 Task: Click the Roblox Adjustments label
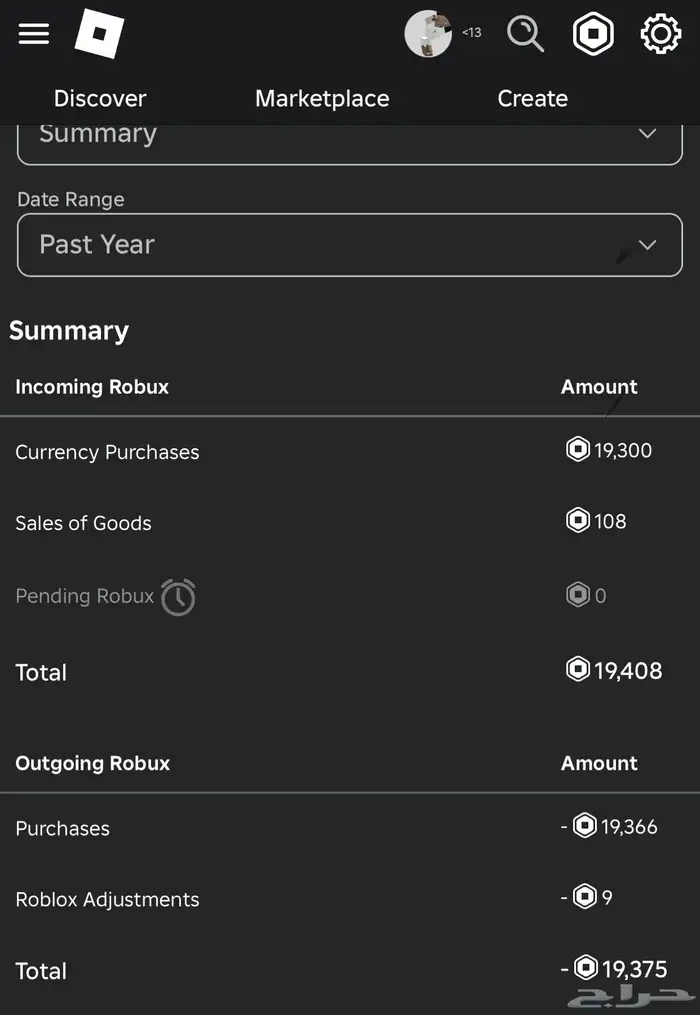click(x=107, y=900)
